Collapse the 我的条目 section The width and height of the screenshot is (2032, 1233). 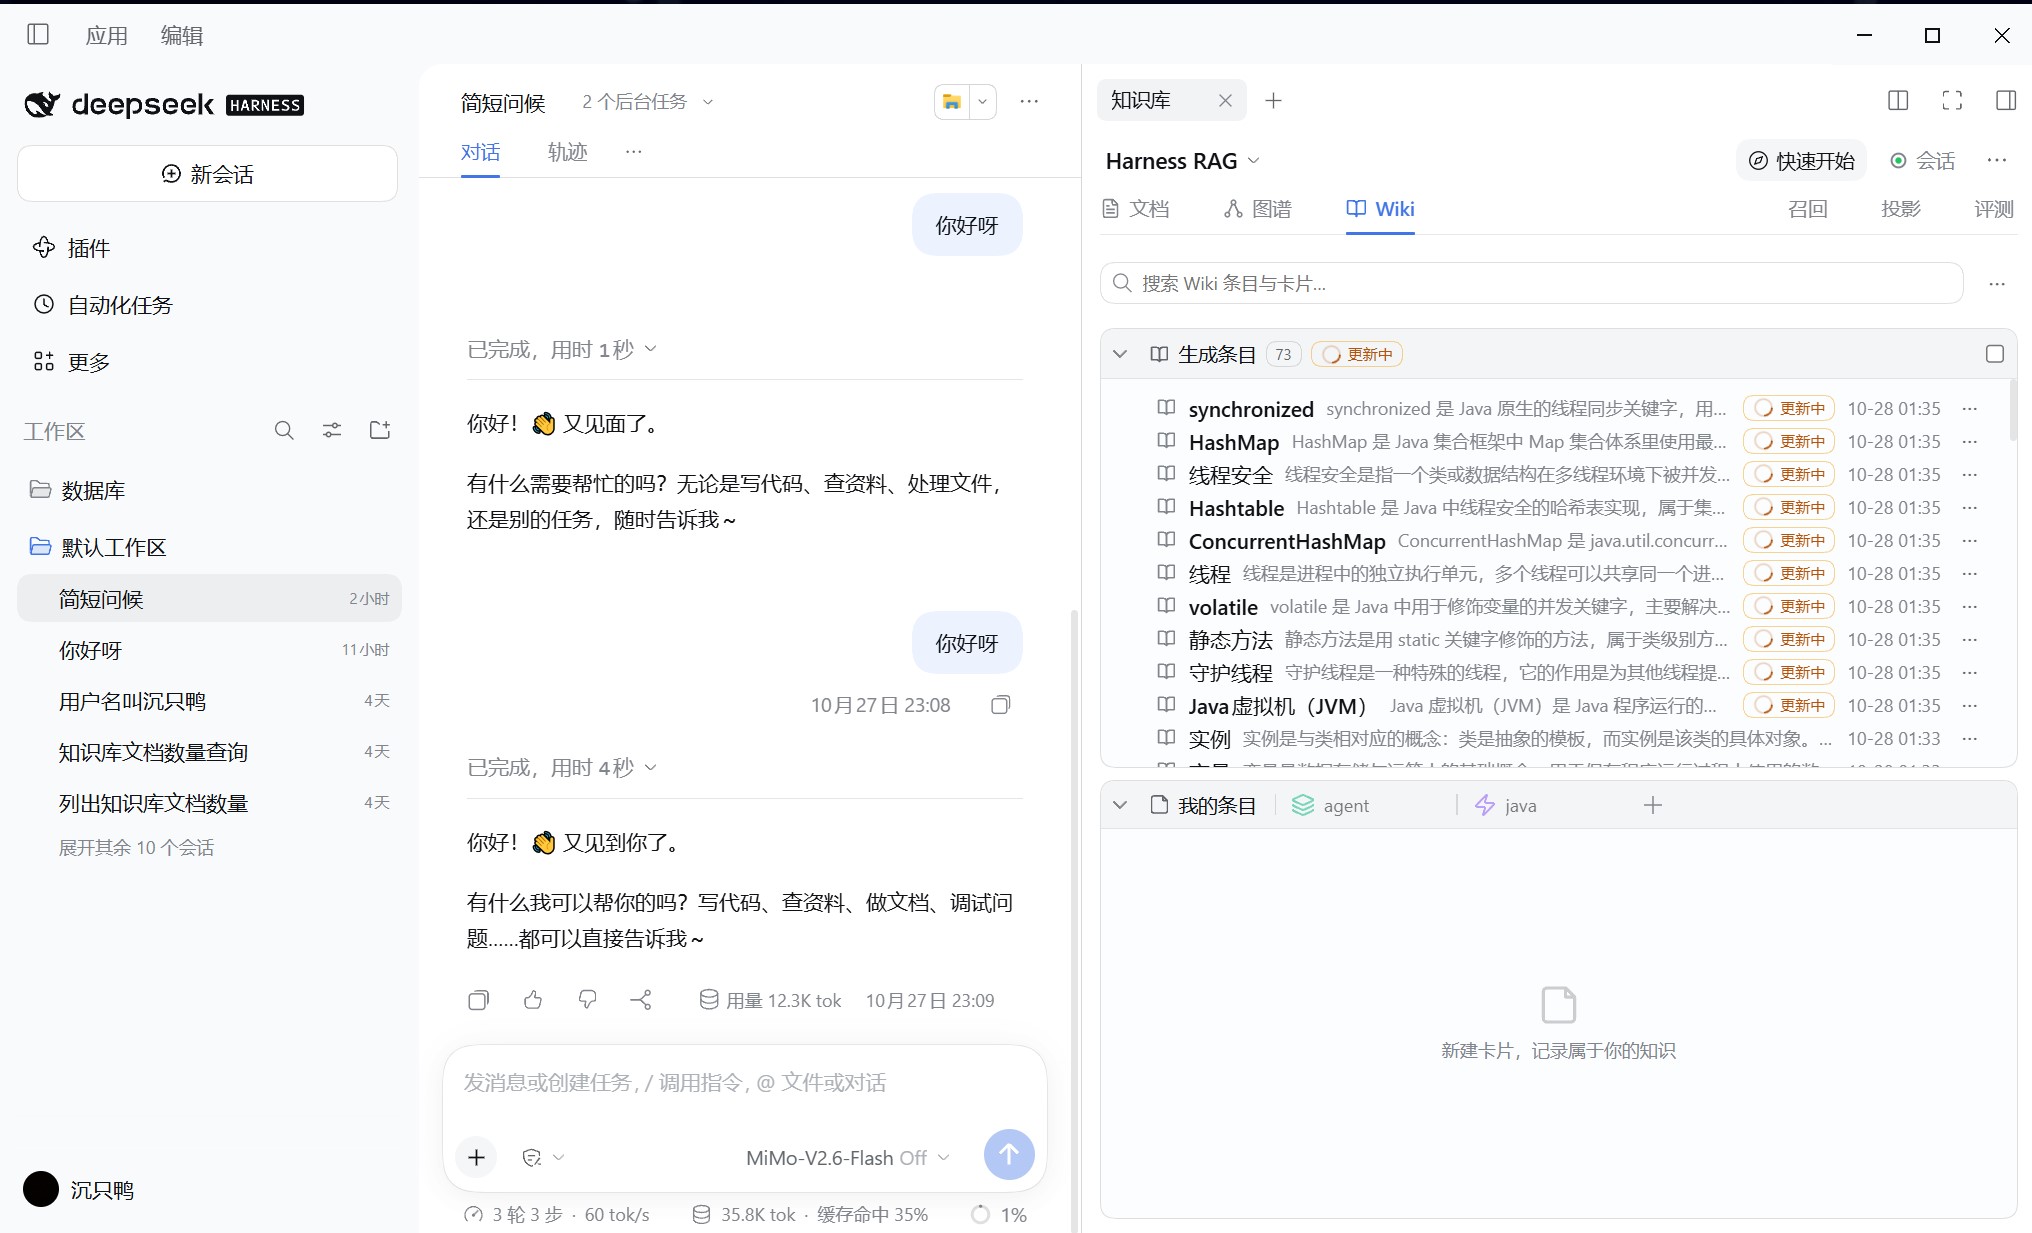tap(1120, 805)
